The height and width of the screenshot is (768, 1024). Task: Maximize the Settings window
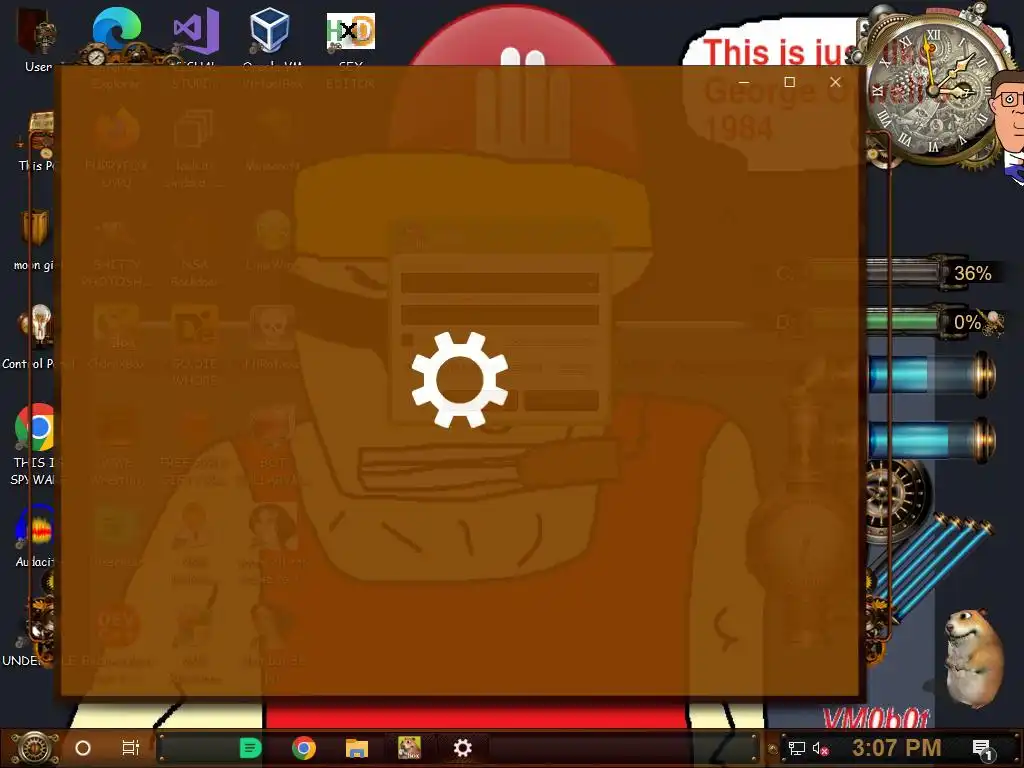pos(790,82)
